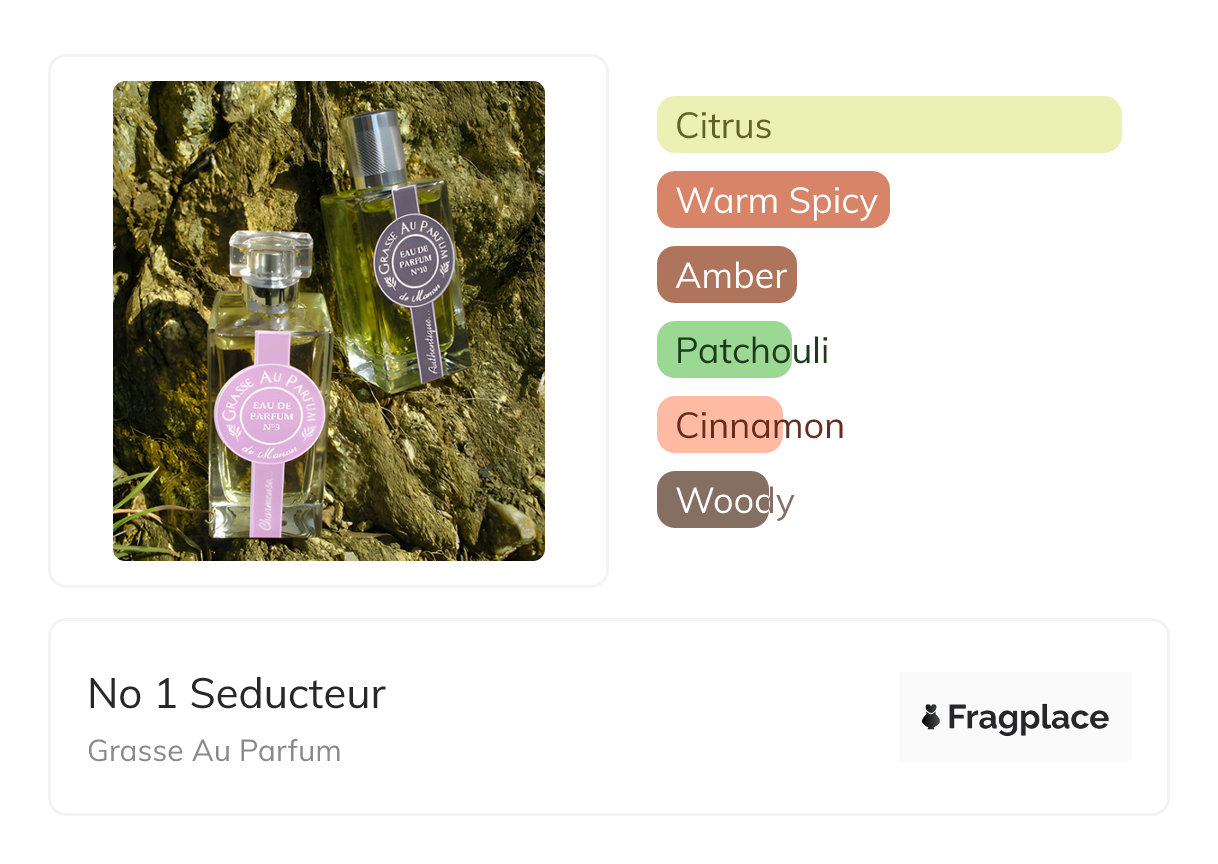This screenshot has width=1218, height=864.
Task: Select the green Patchouli accord bar
Action: (724, 350)
